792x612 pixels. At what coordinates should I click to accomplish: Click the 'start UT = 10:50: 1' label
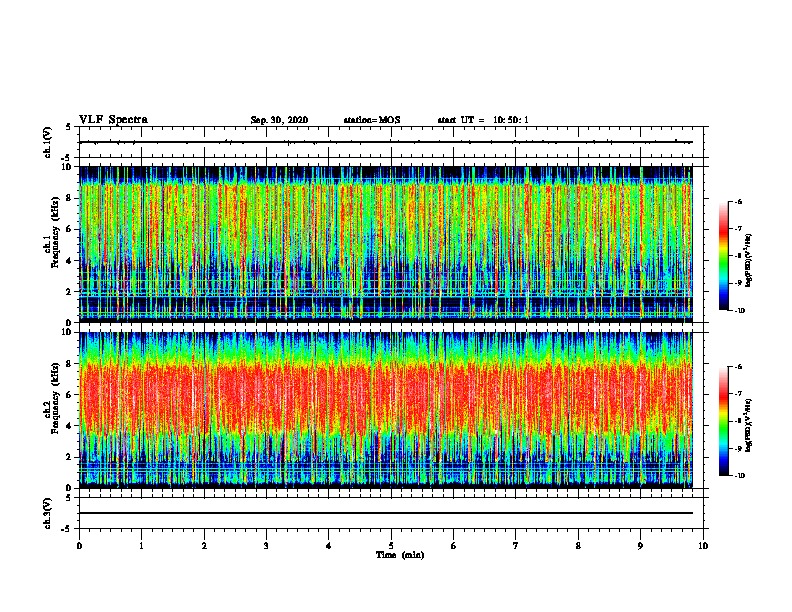pos(483,120)
